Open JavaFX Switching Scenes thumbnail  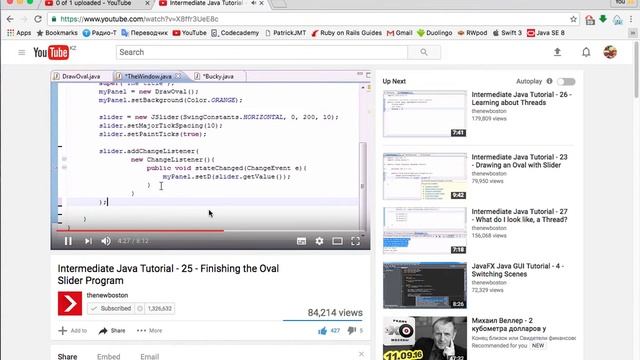(x=424, y=285)
